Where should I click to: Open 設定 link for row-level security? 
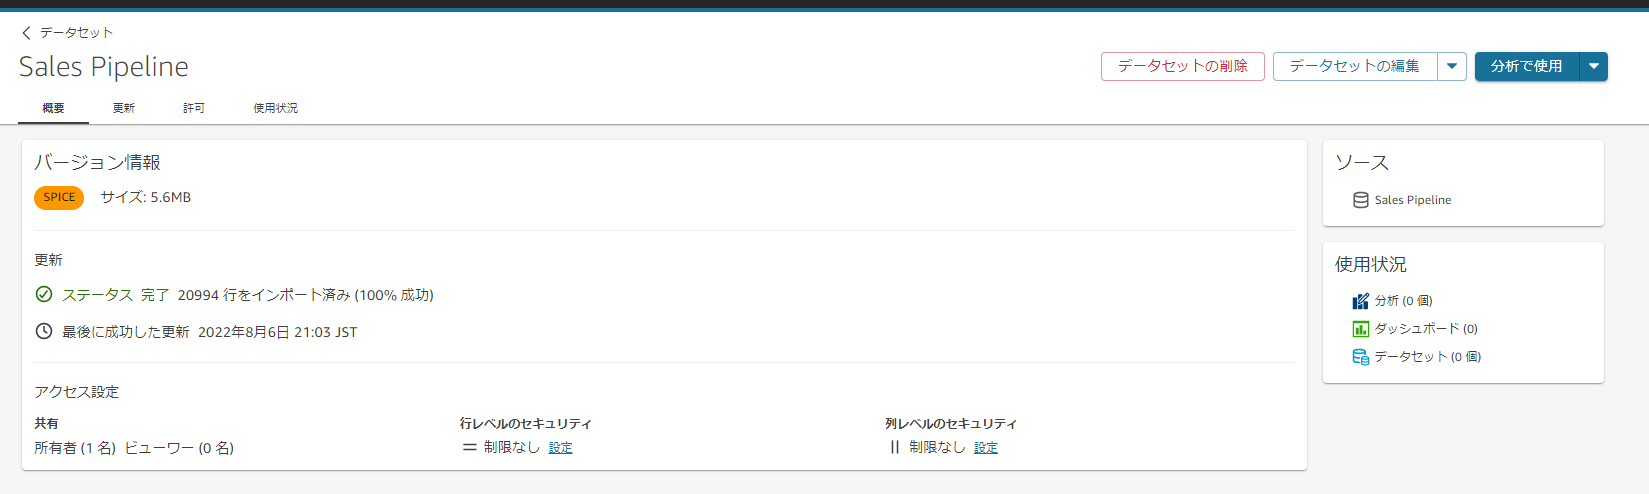coord(561,447)
